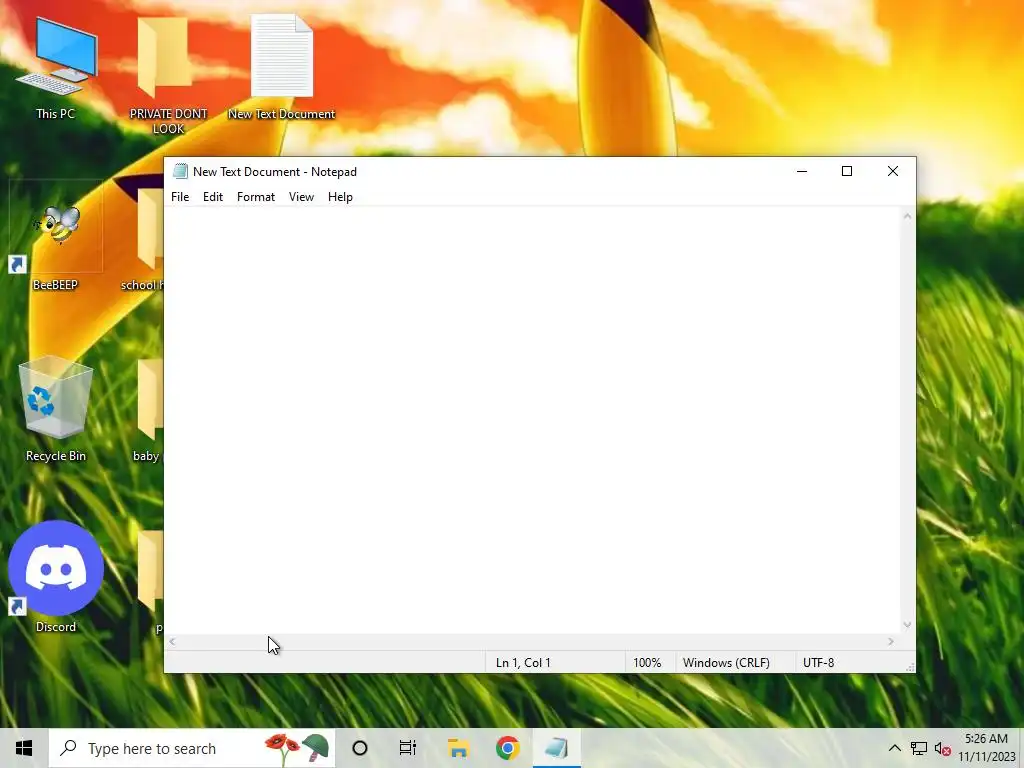Image resolution: width=1024 pixels, height=768 pixels.
Task: Open Cortana from the taskbar
Action: (360, 748)
